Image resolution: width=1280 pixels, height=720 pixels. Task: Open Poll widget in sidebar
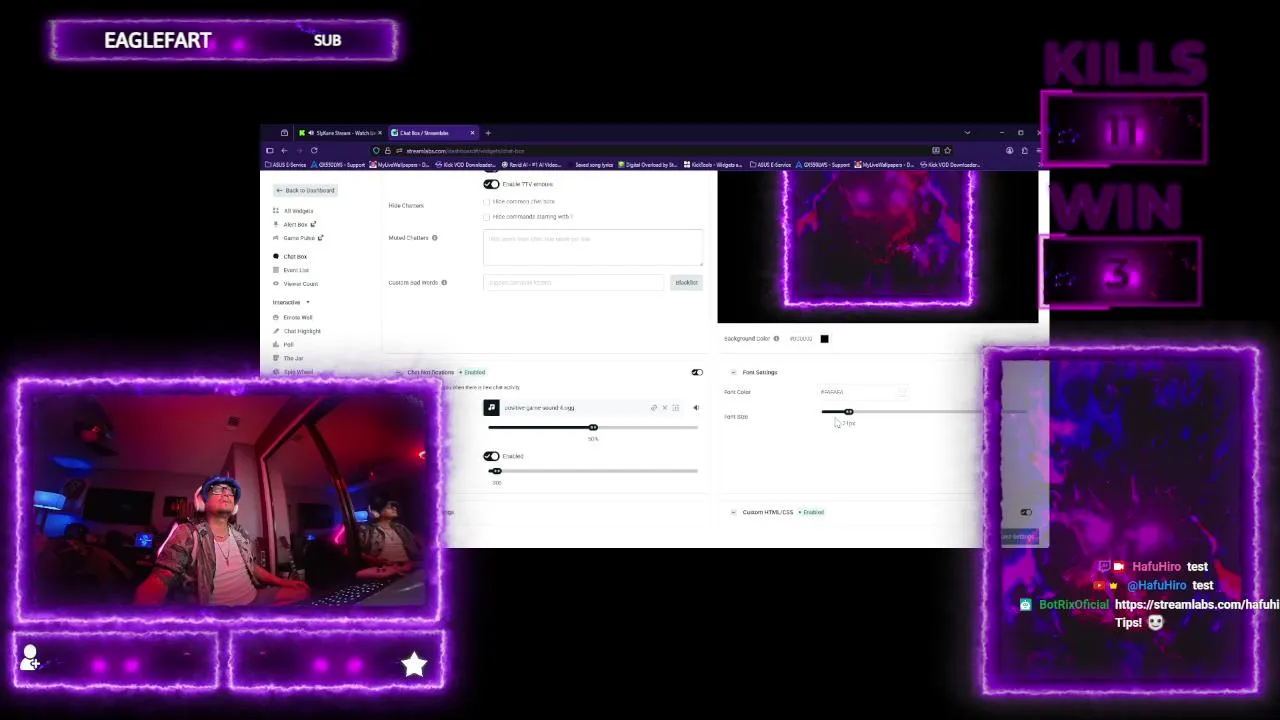pos(288,345)
